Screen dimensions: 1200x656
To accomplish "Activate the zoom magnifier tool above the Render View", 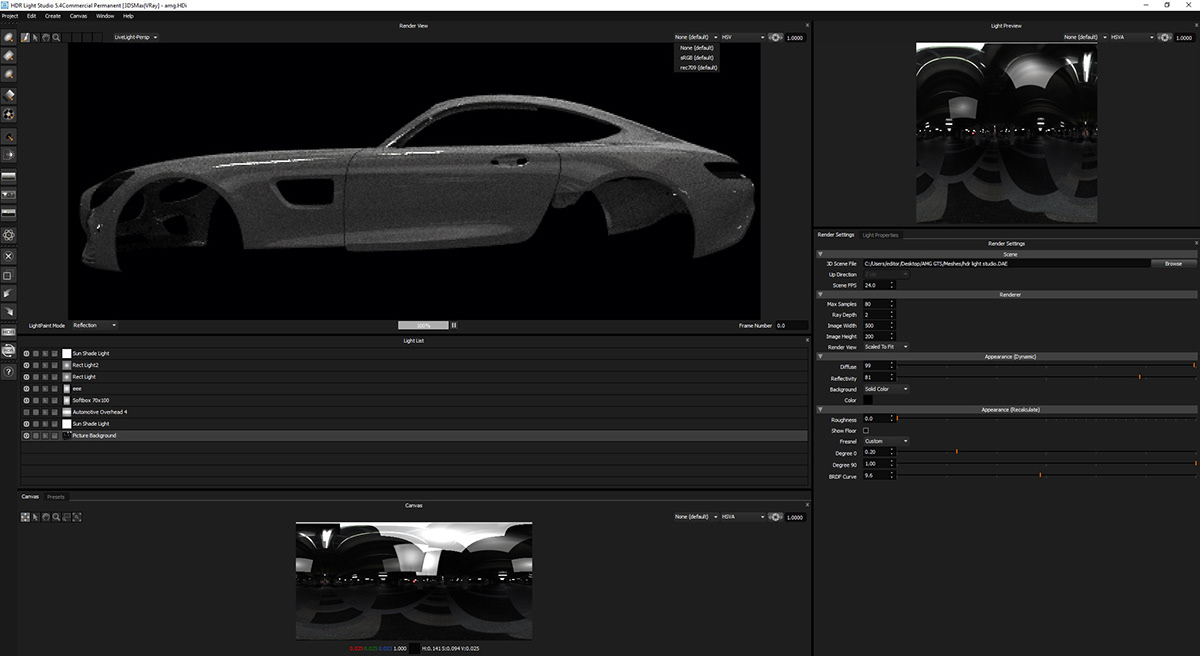I will pos(56,37).
